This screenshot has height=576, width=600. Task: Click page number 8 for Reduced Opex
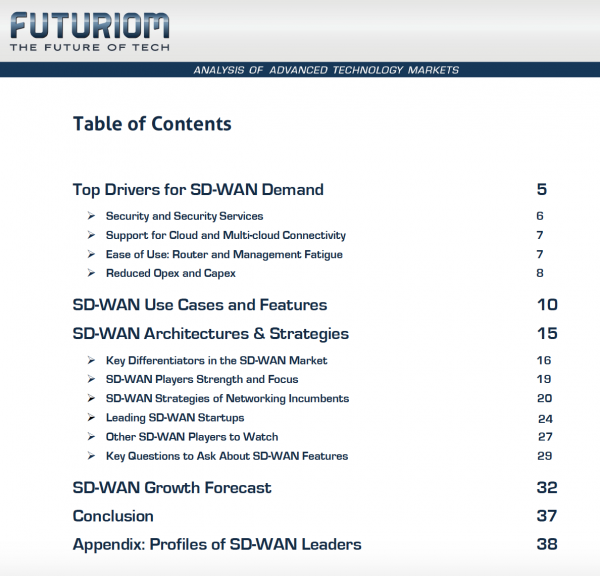(x=540, y=273)
